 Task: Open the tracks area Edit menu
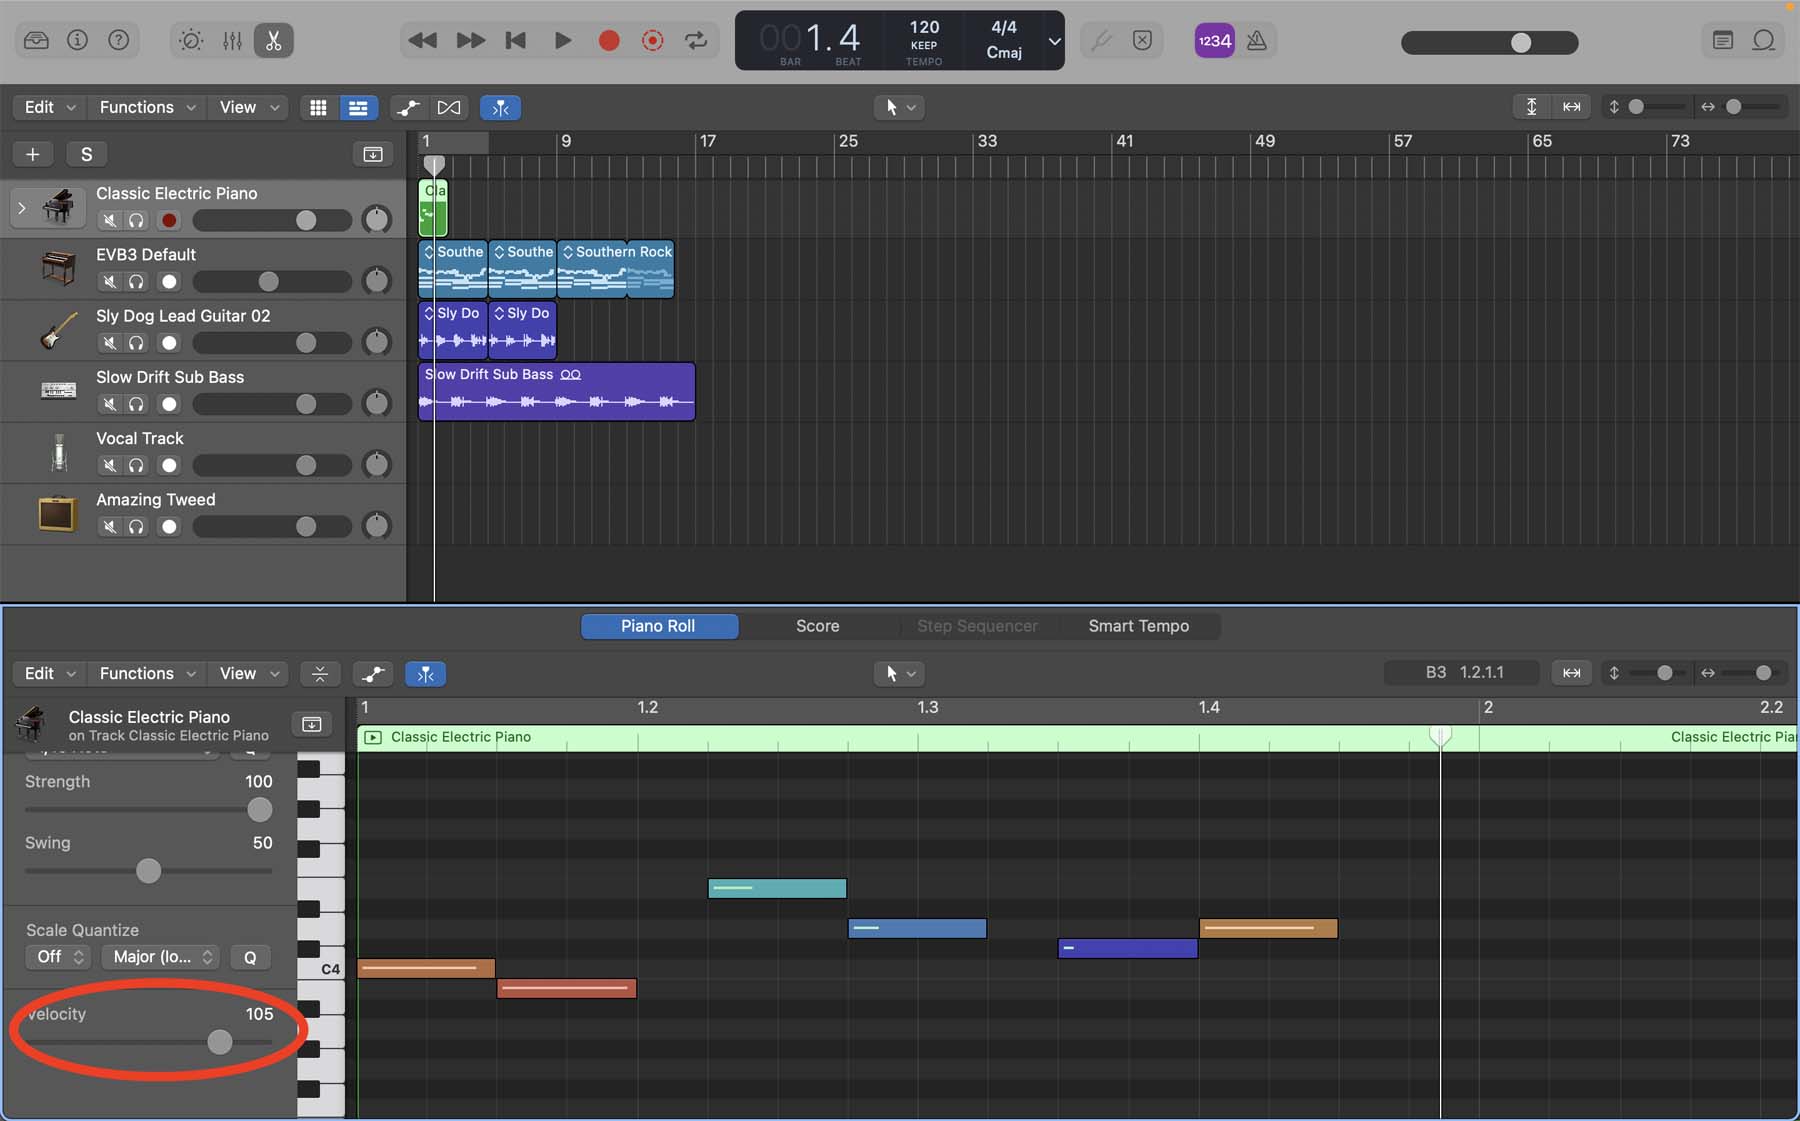click(49, 107)
